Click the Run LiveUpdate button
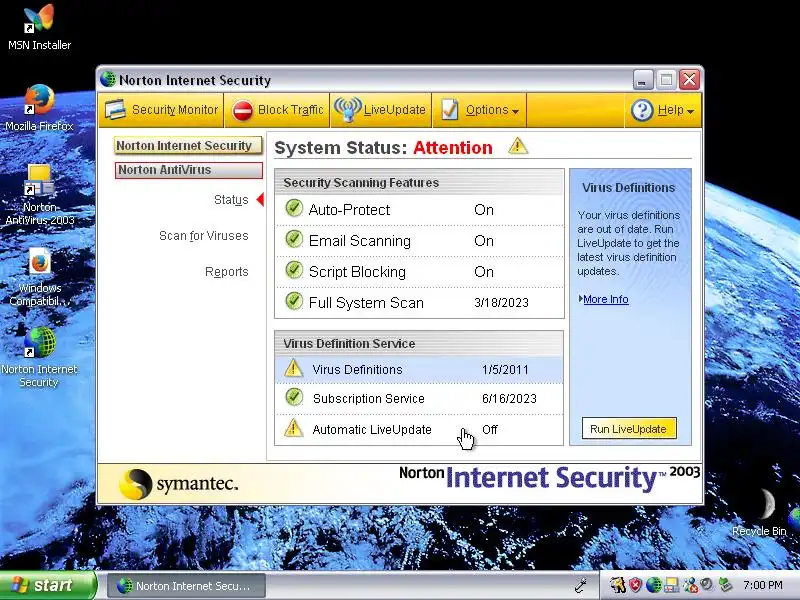This screenshot has width=800, height=600. pyautogui.click(x=629, y=429)
